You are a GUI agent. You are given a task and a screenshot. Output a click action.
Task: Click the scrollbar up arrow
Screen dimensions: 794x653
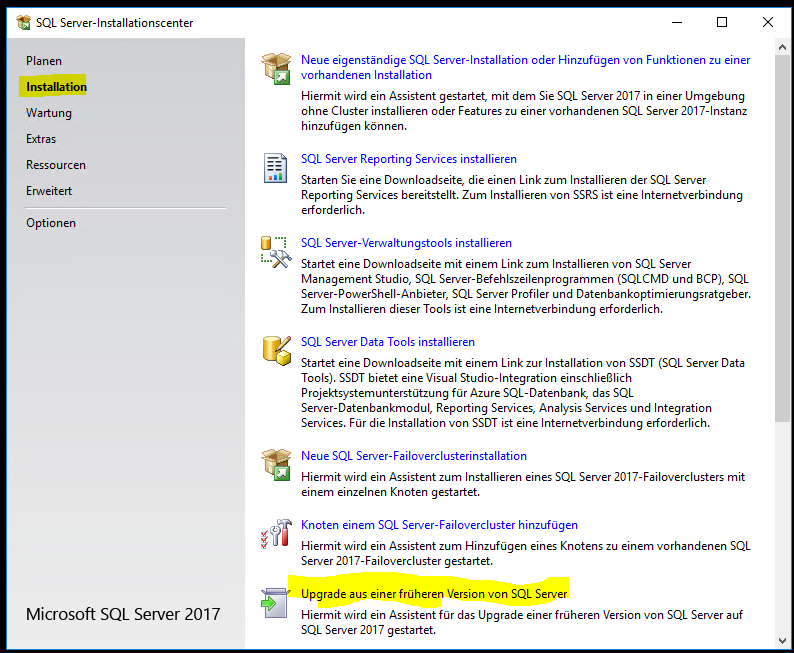[782, 47]
